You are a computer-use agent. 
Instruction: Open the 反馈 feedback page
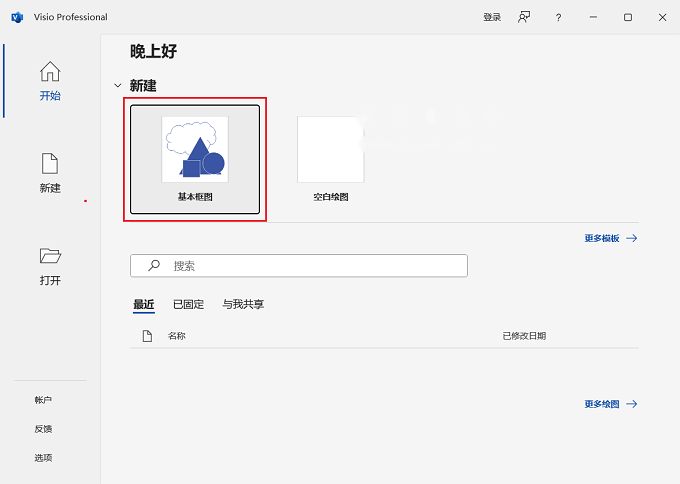(x=43, y=429)
